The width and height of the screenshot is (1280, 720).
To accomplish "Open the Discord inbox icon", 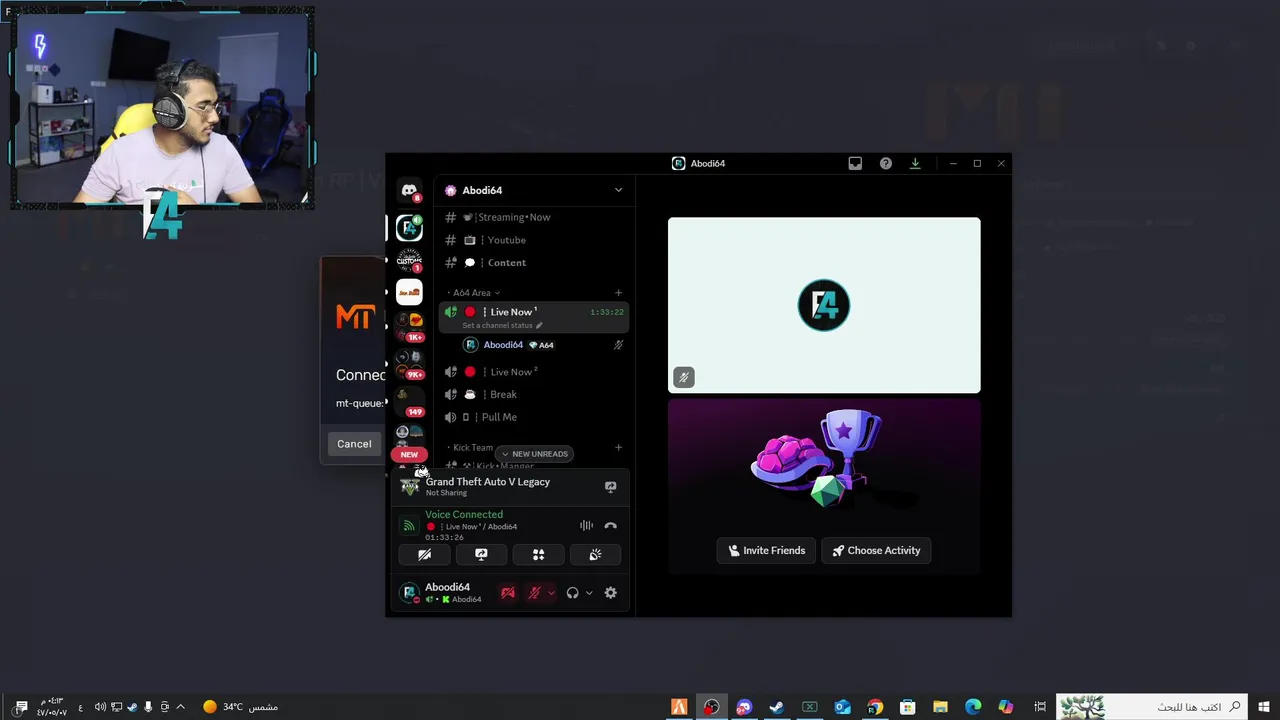I will point(855,163).
